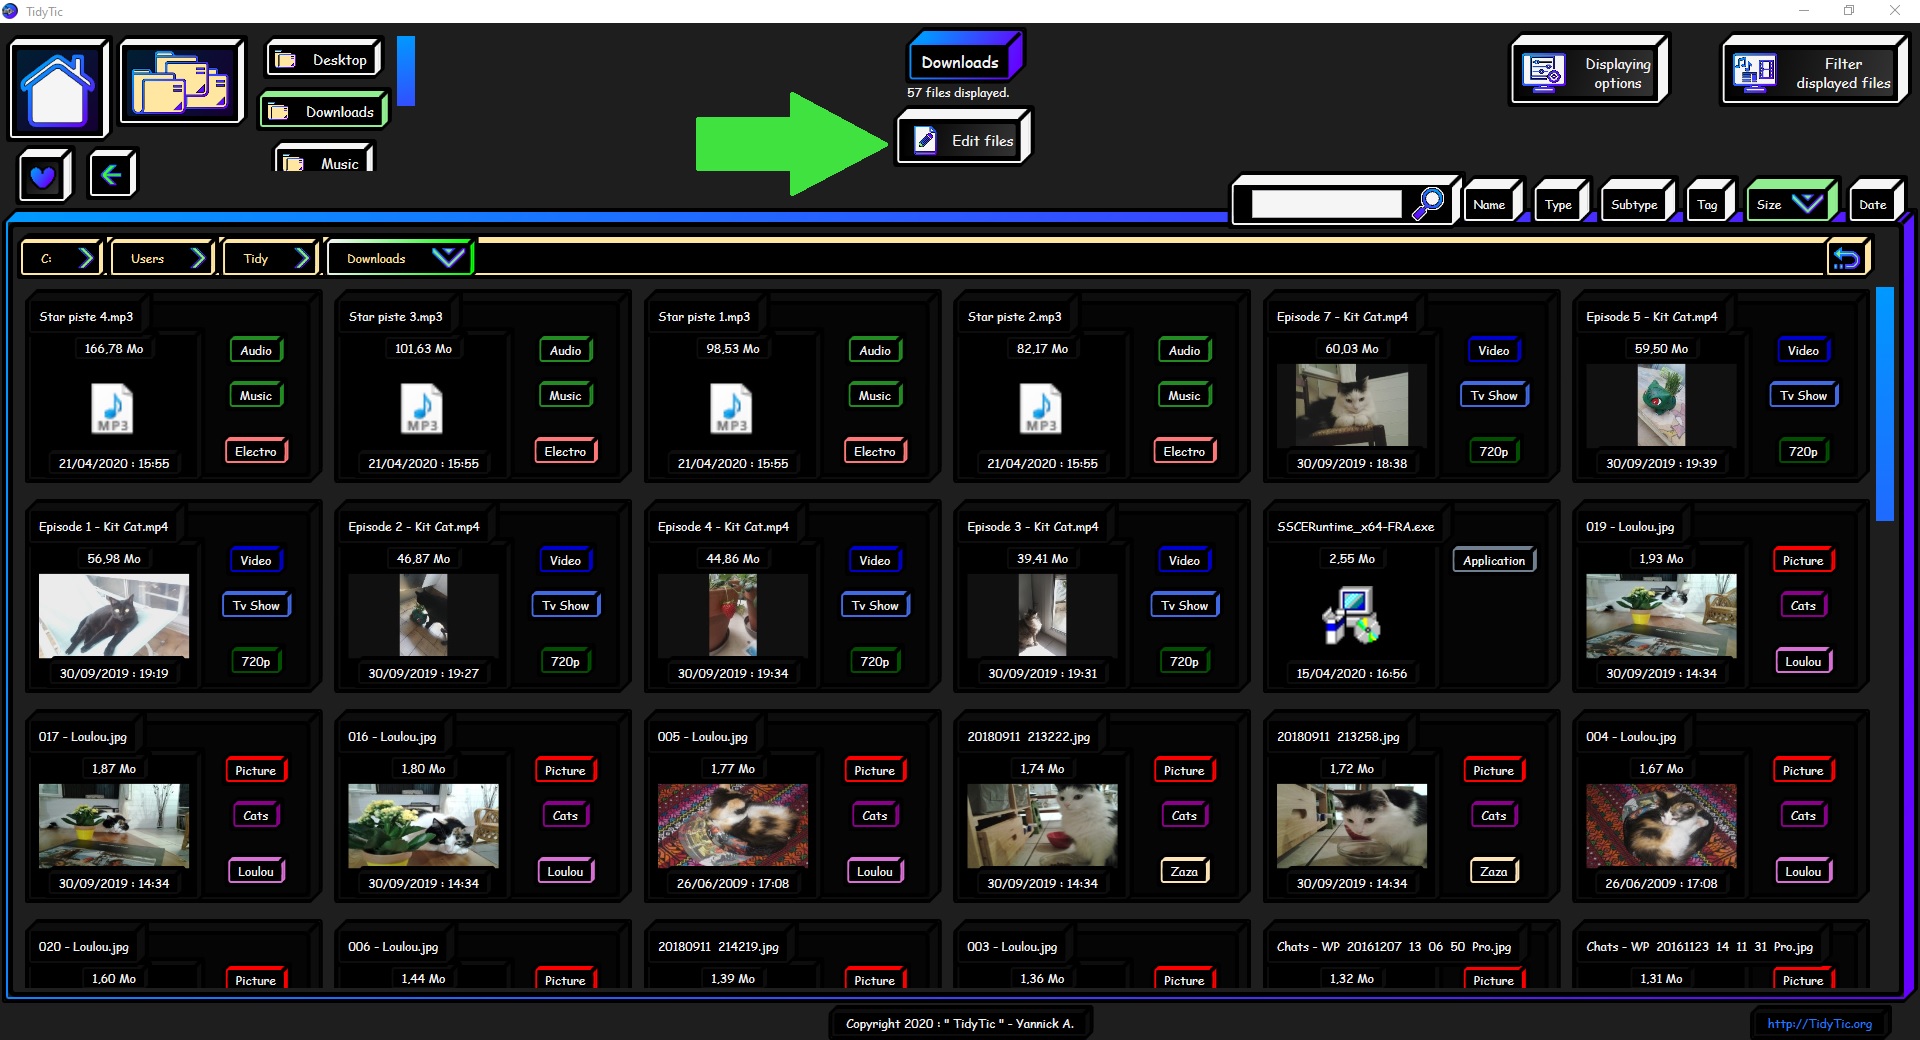Image resolution: width=1920 pixels, height=1040 pixels.
Task: Click the file list vertical scrollbar
Action: point(1885,404)
